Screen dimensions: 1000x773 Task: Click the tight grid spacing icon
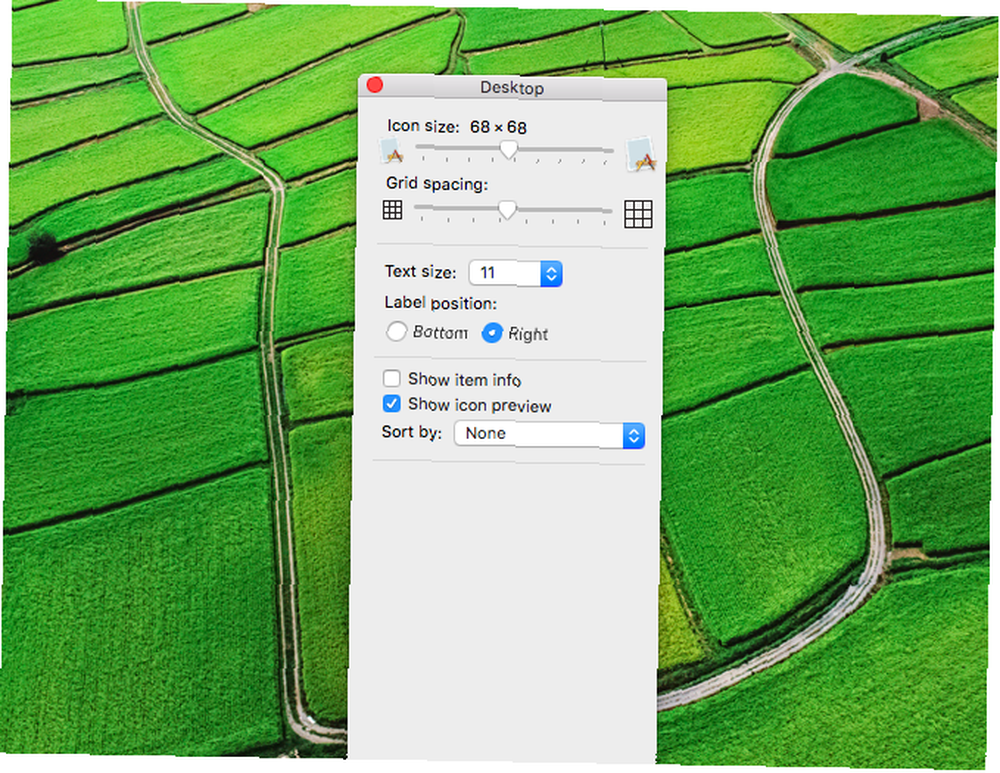(x=392, y=210)
